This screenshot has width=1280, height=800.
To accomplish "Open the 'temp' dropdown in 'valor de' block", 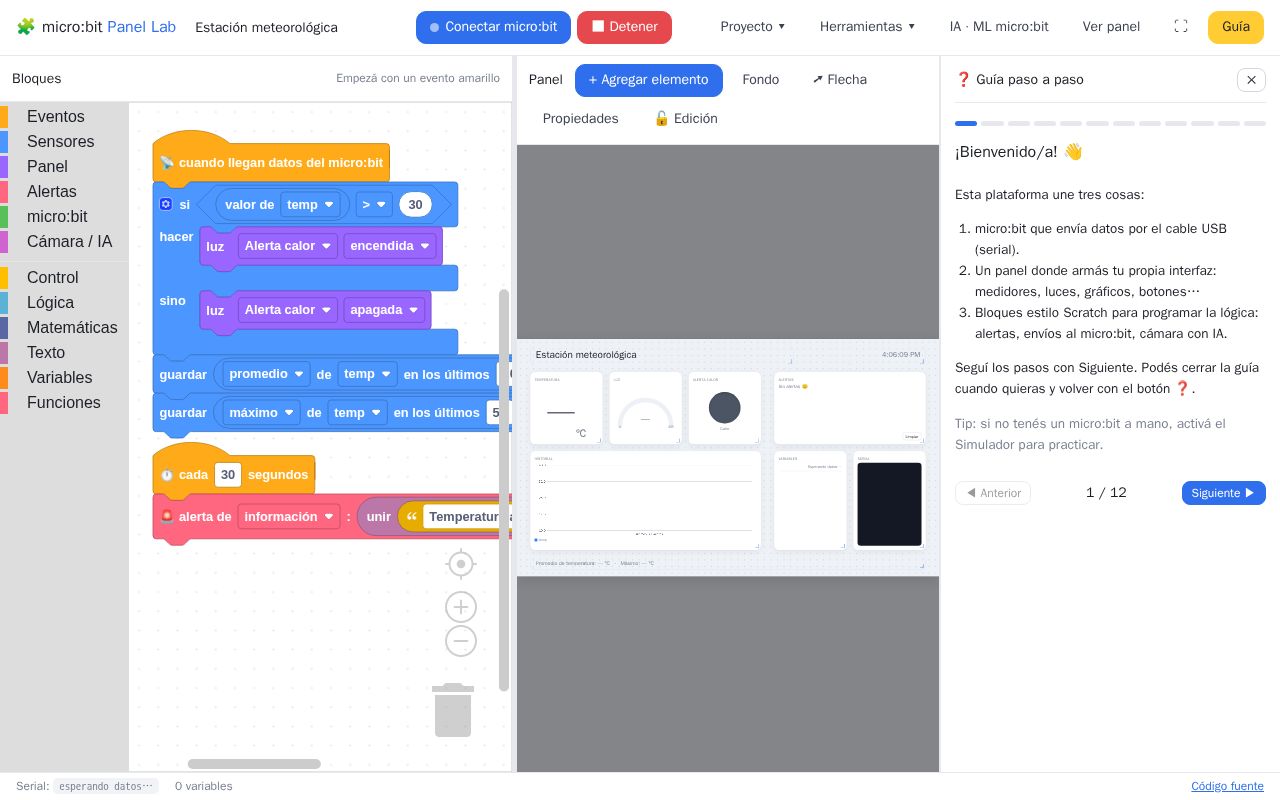I will click(310, 205).
